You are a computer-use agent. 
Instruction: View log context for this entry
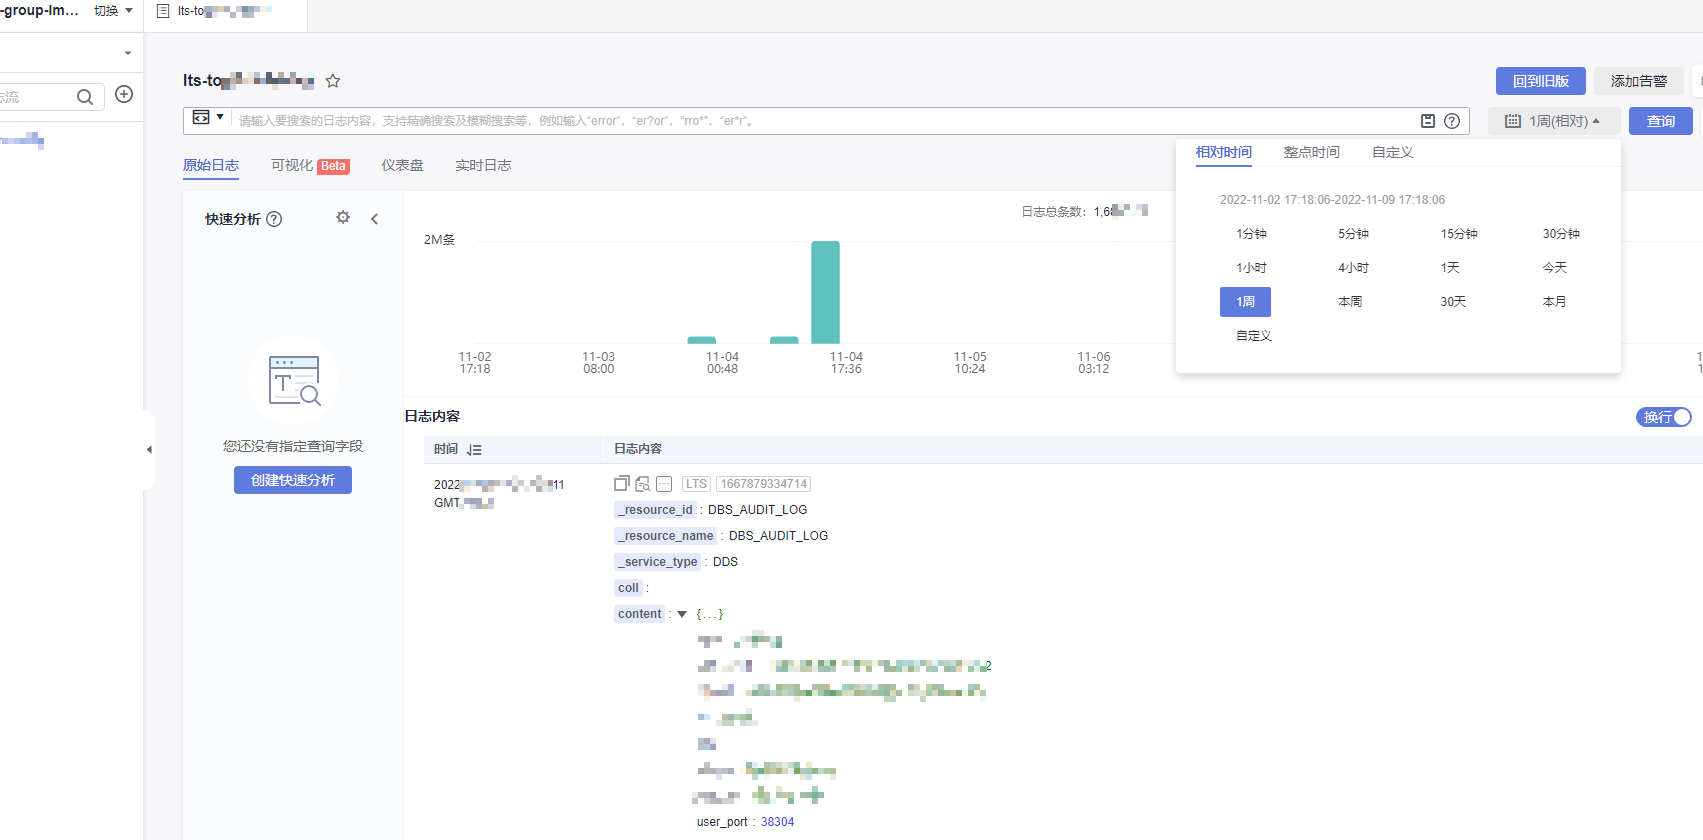[642, 484]
